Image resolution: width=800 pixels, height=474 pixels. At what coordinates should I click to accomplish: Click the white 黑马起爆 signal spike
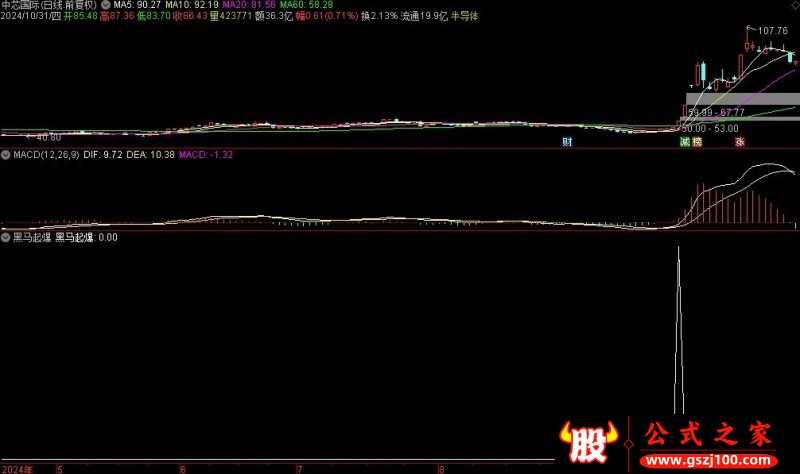(x=679, y=330)
